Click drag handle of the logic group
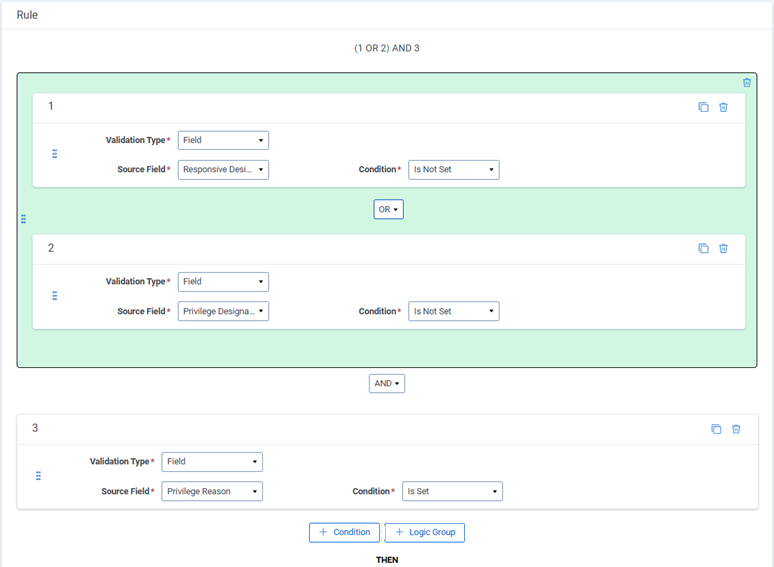Image resolution: width=774 pixels, height=567 pixels. pyautogui.click(x=23, y=219)
